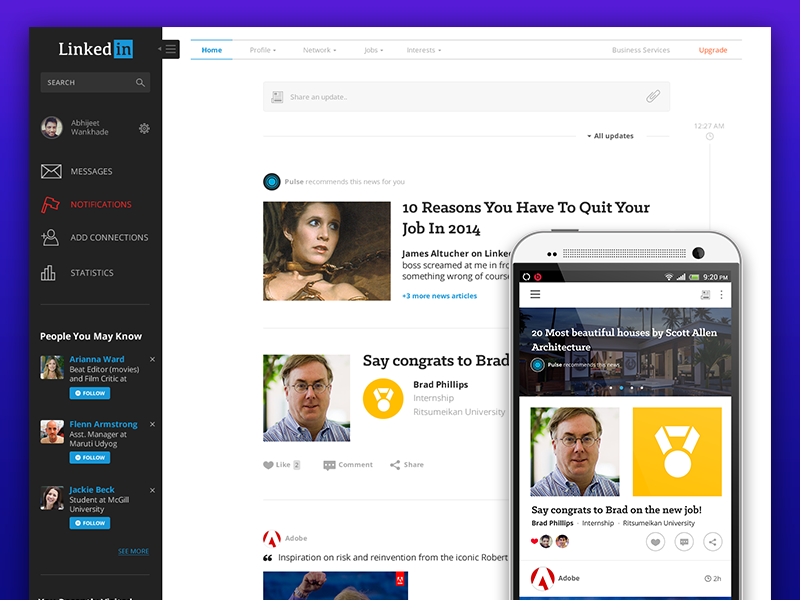
Task: Tap the 20 Most beautiful houses headline
Action: point(624,339)
